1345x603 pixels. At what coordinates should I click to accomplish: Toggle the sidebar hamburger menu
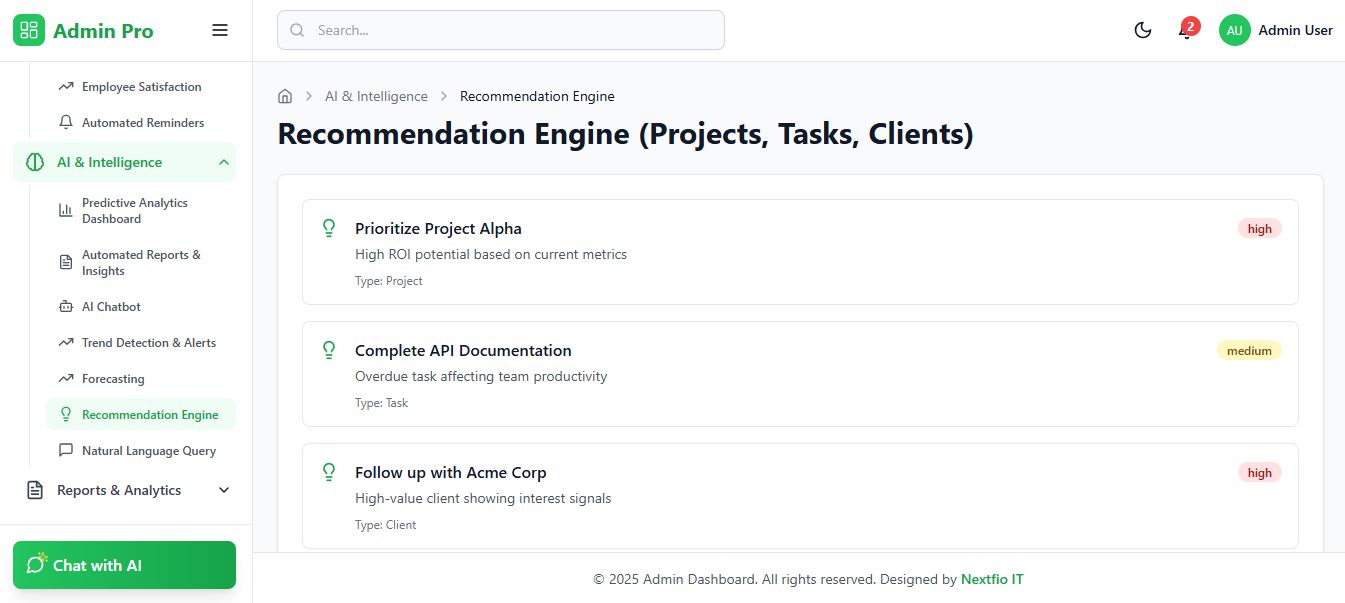220,30
